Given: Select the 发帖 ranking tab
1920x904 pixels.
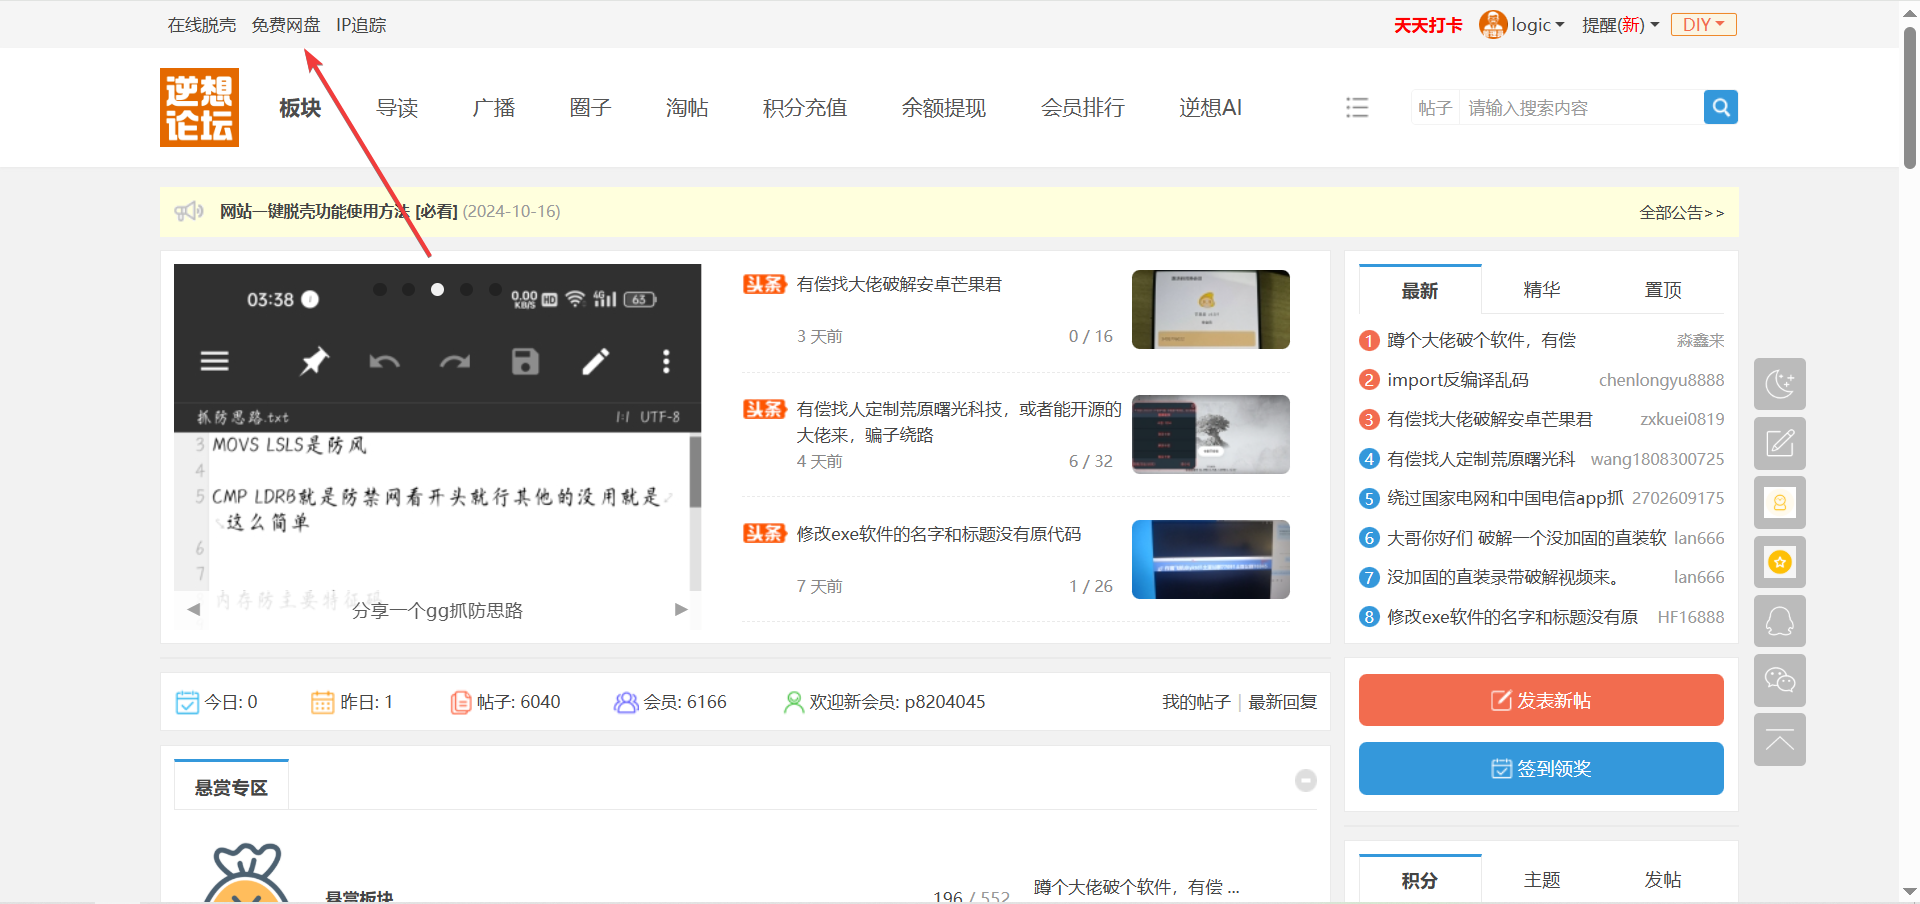Looking at the screenshot, I should (1663, 880).
